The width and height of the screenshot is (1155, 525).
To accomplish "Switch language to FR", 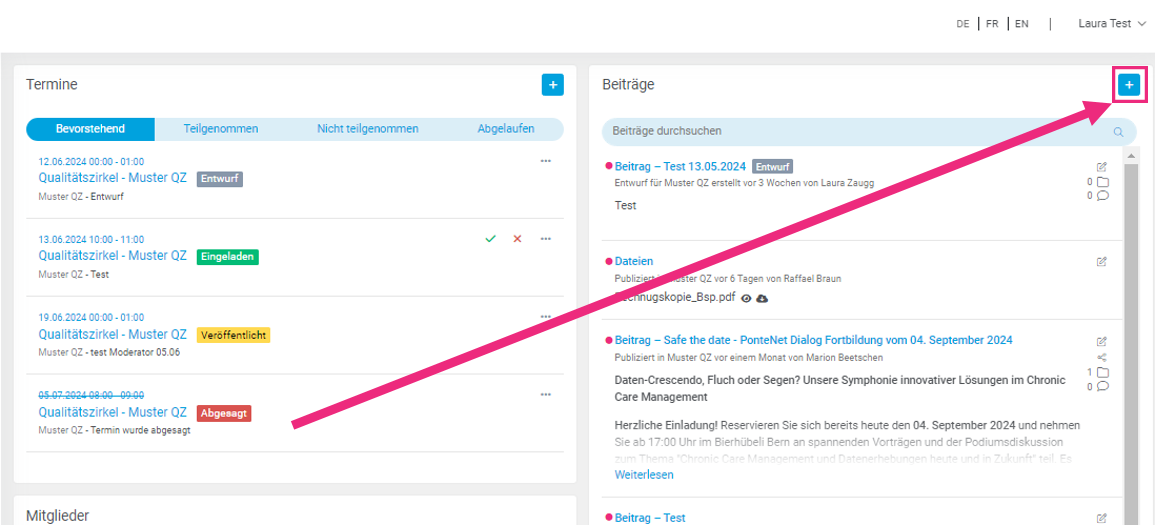I will tap(992, 24).
